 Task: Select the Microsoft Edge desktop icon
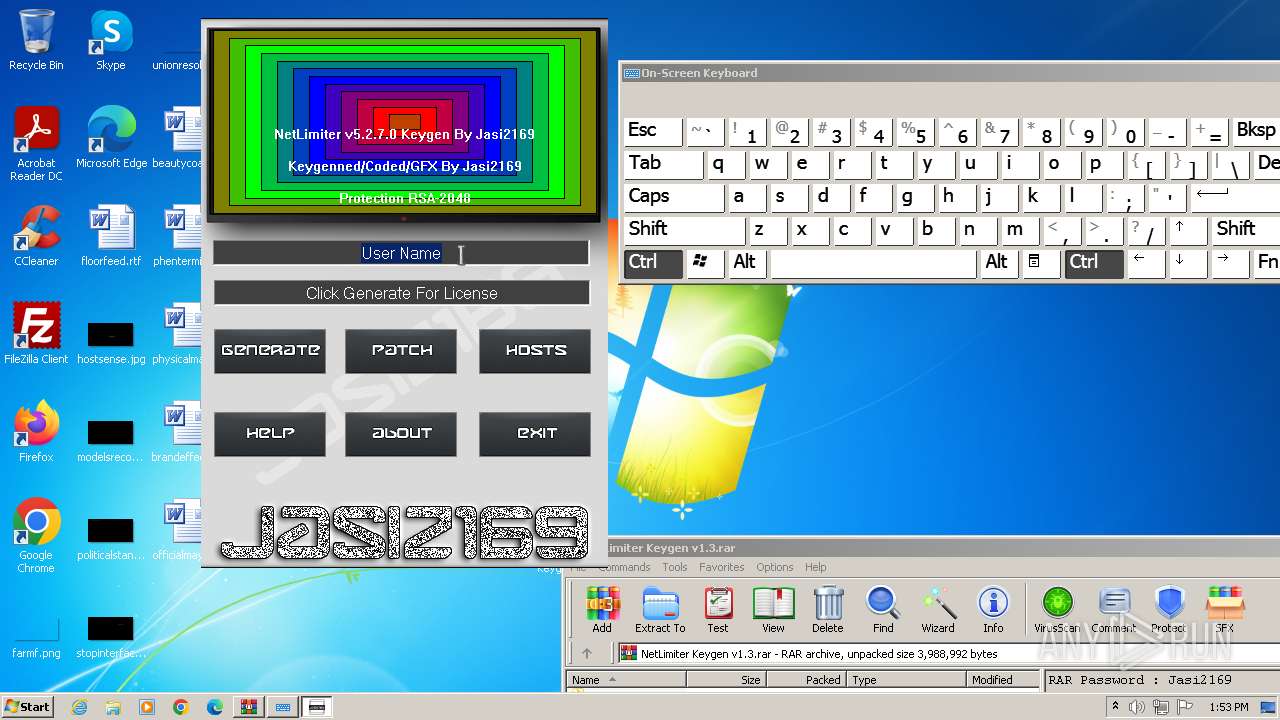111,138
